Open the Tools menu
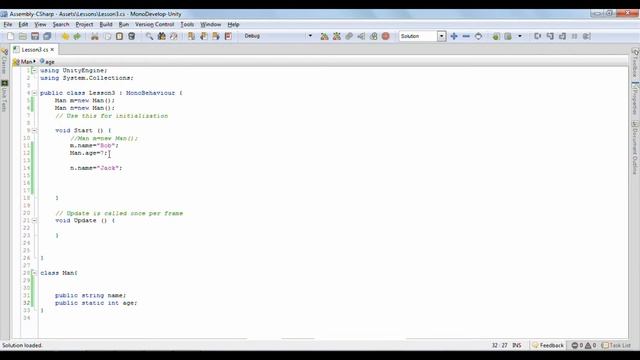The height and width of the screenshot is (360, 640). [x=187, y=24]
